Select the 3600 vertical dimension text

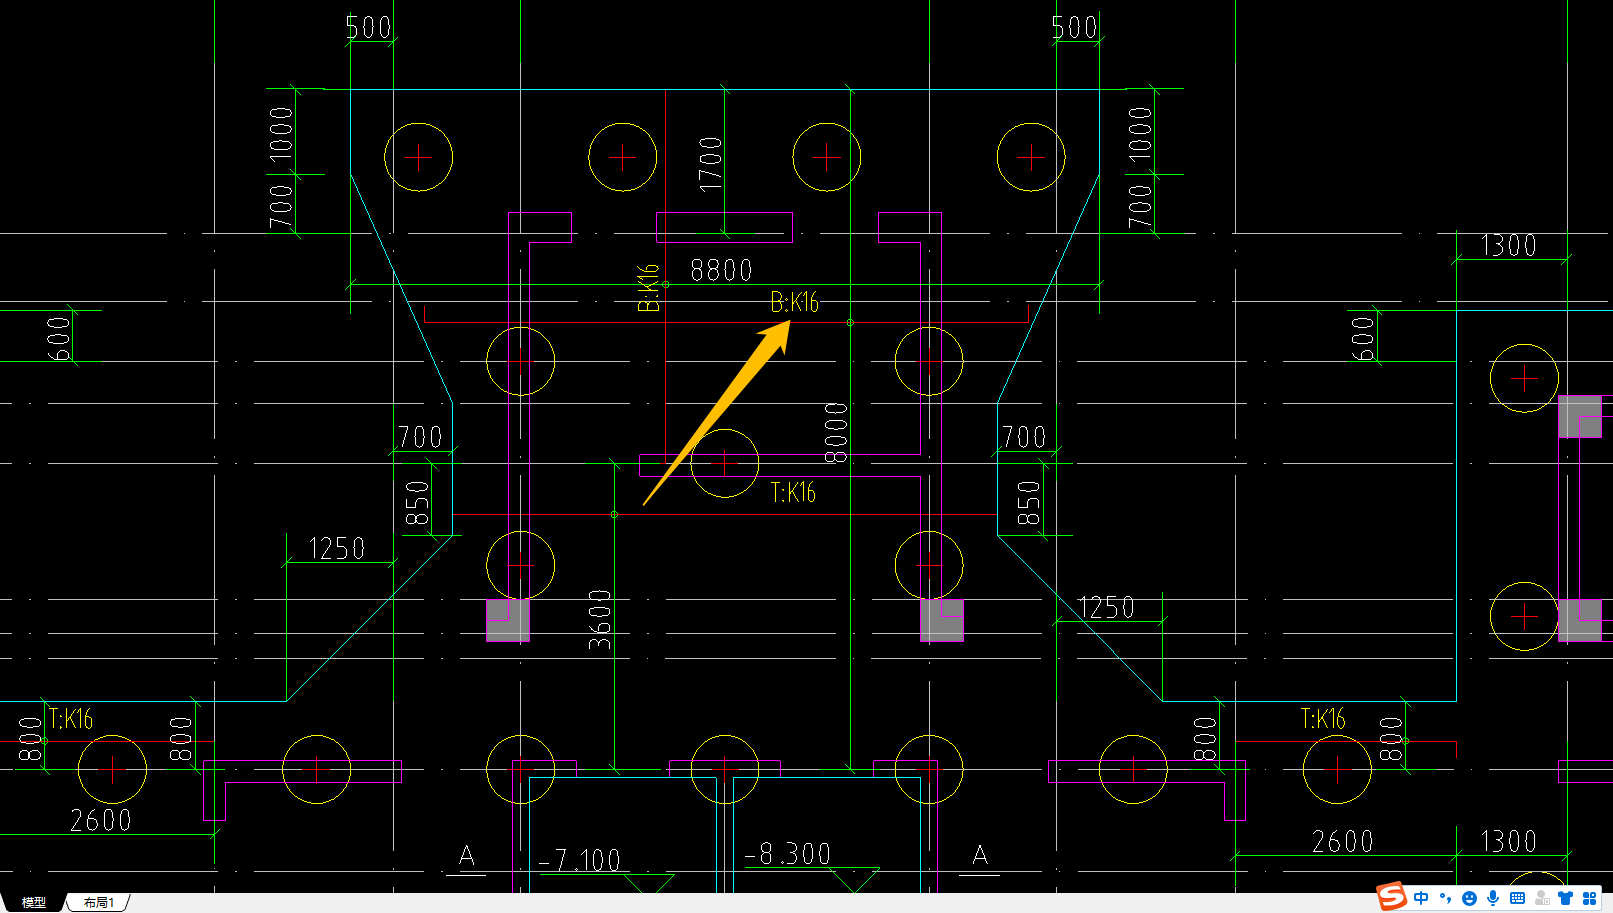[600, 619]
